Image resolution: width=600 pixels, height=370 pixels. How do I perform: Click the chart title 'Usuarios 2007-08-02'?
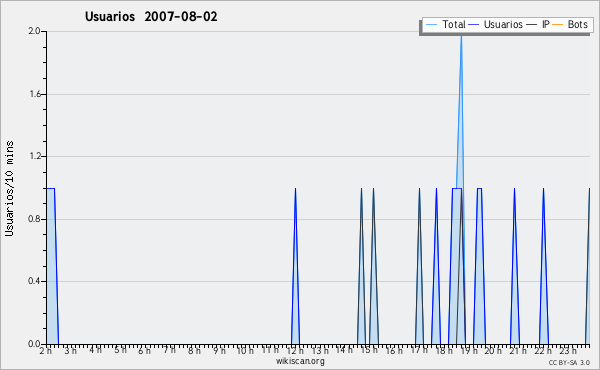pyautogui.click(x=151, y=16)
